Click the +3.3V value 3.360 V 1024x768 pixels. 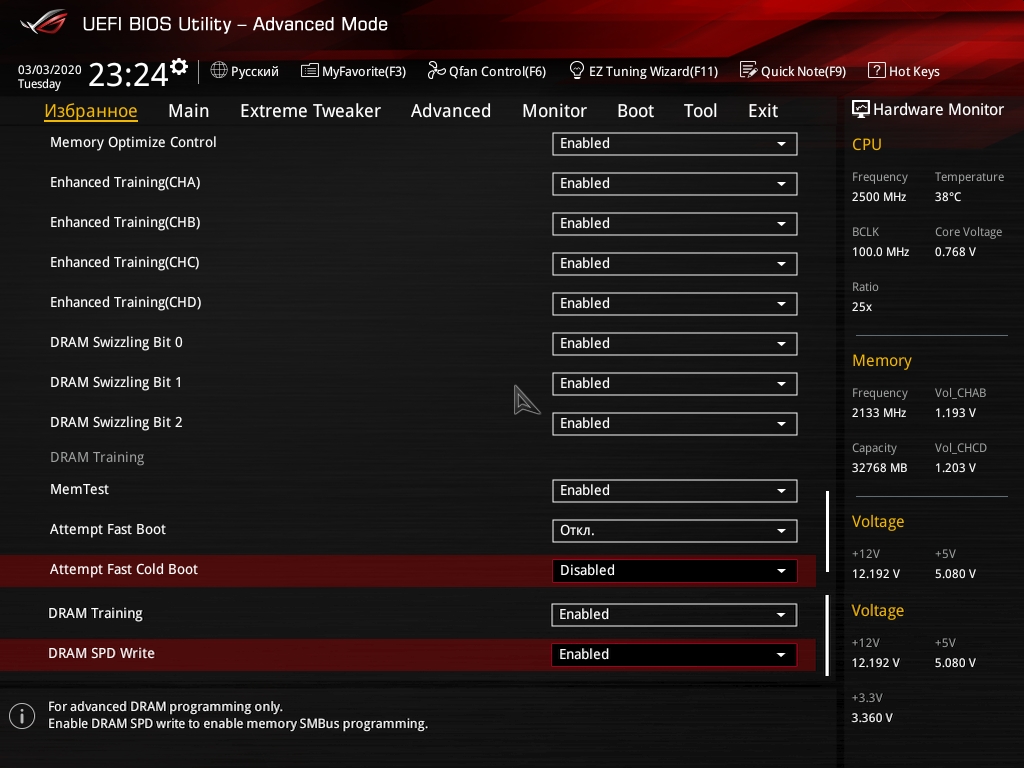(x=871, y=718)
